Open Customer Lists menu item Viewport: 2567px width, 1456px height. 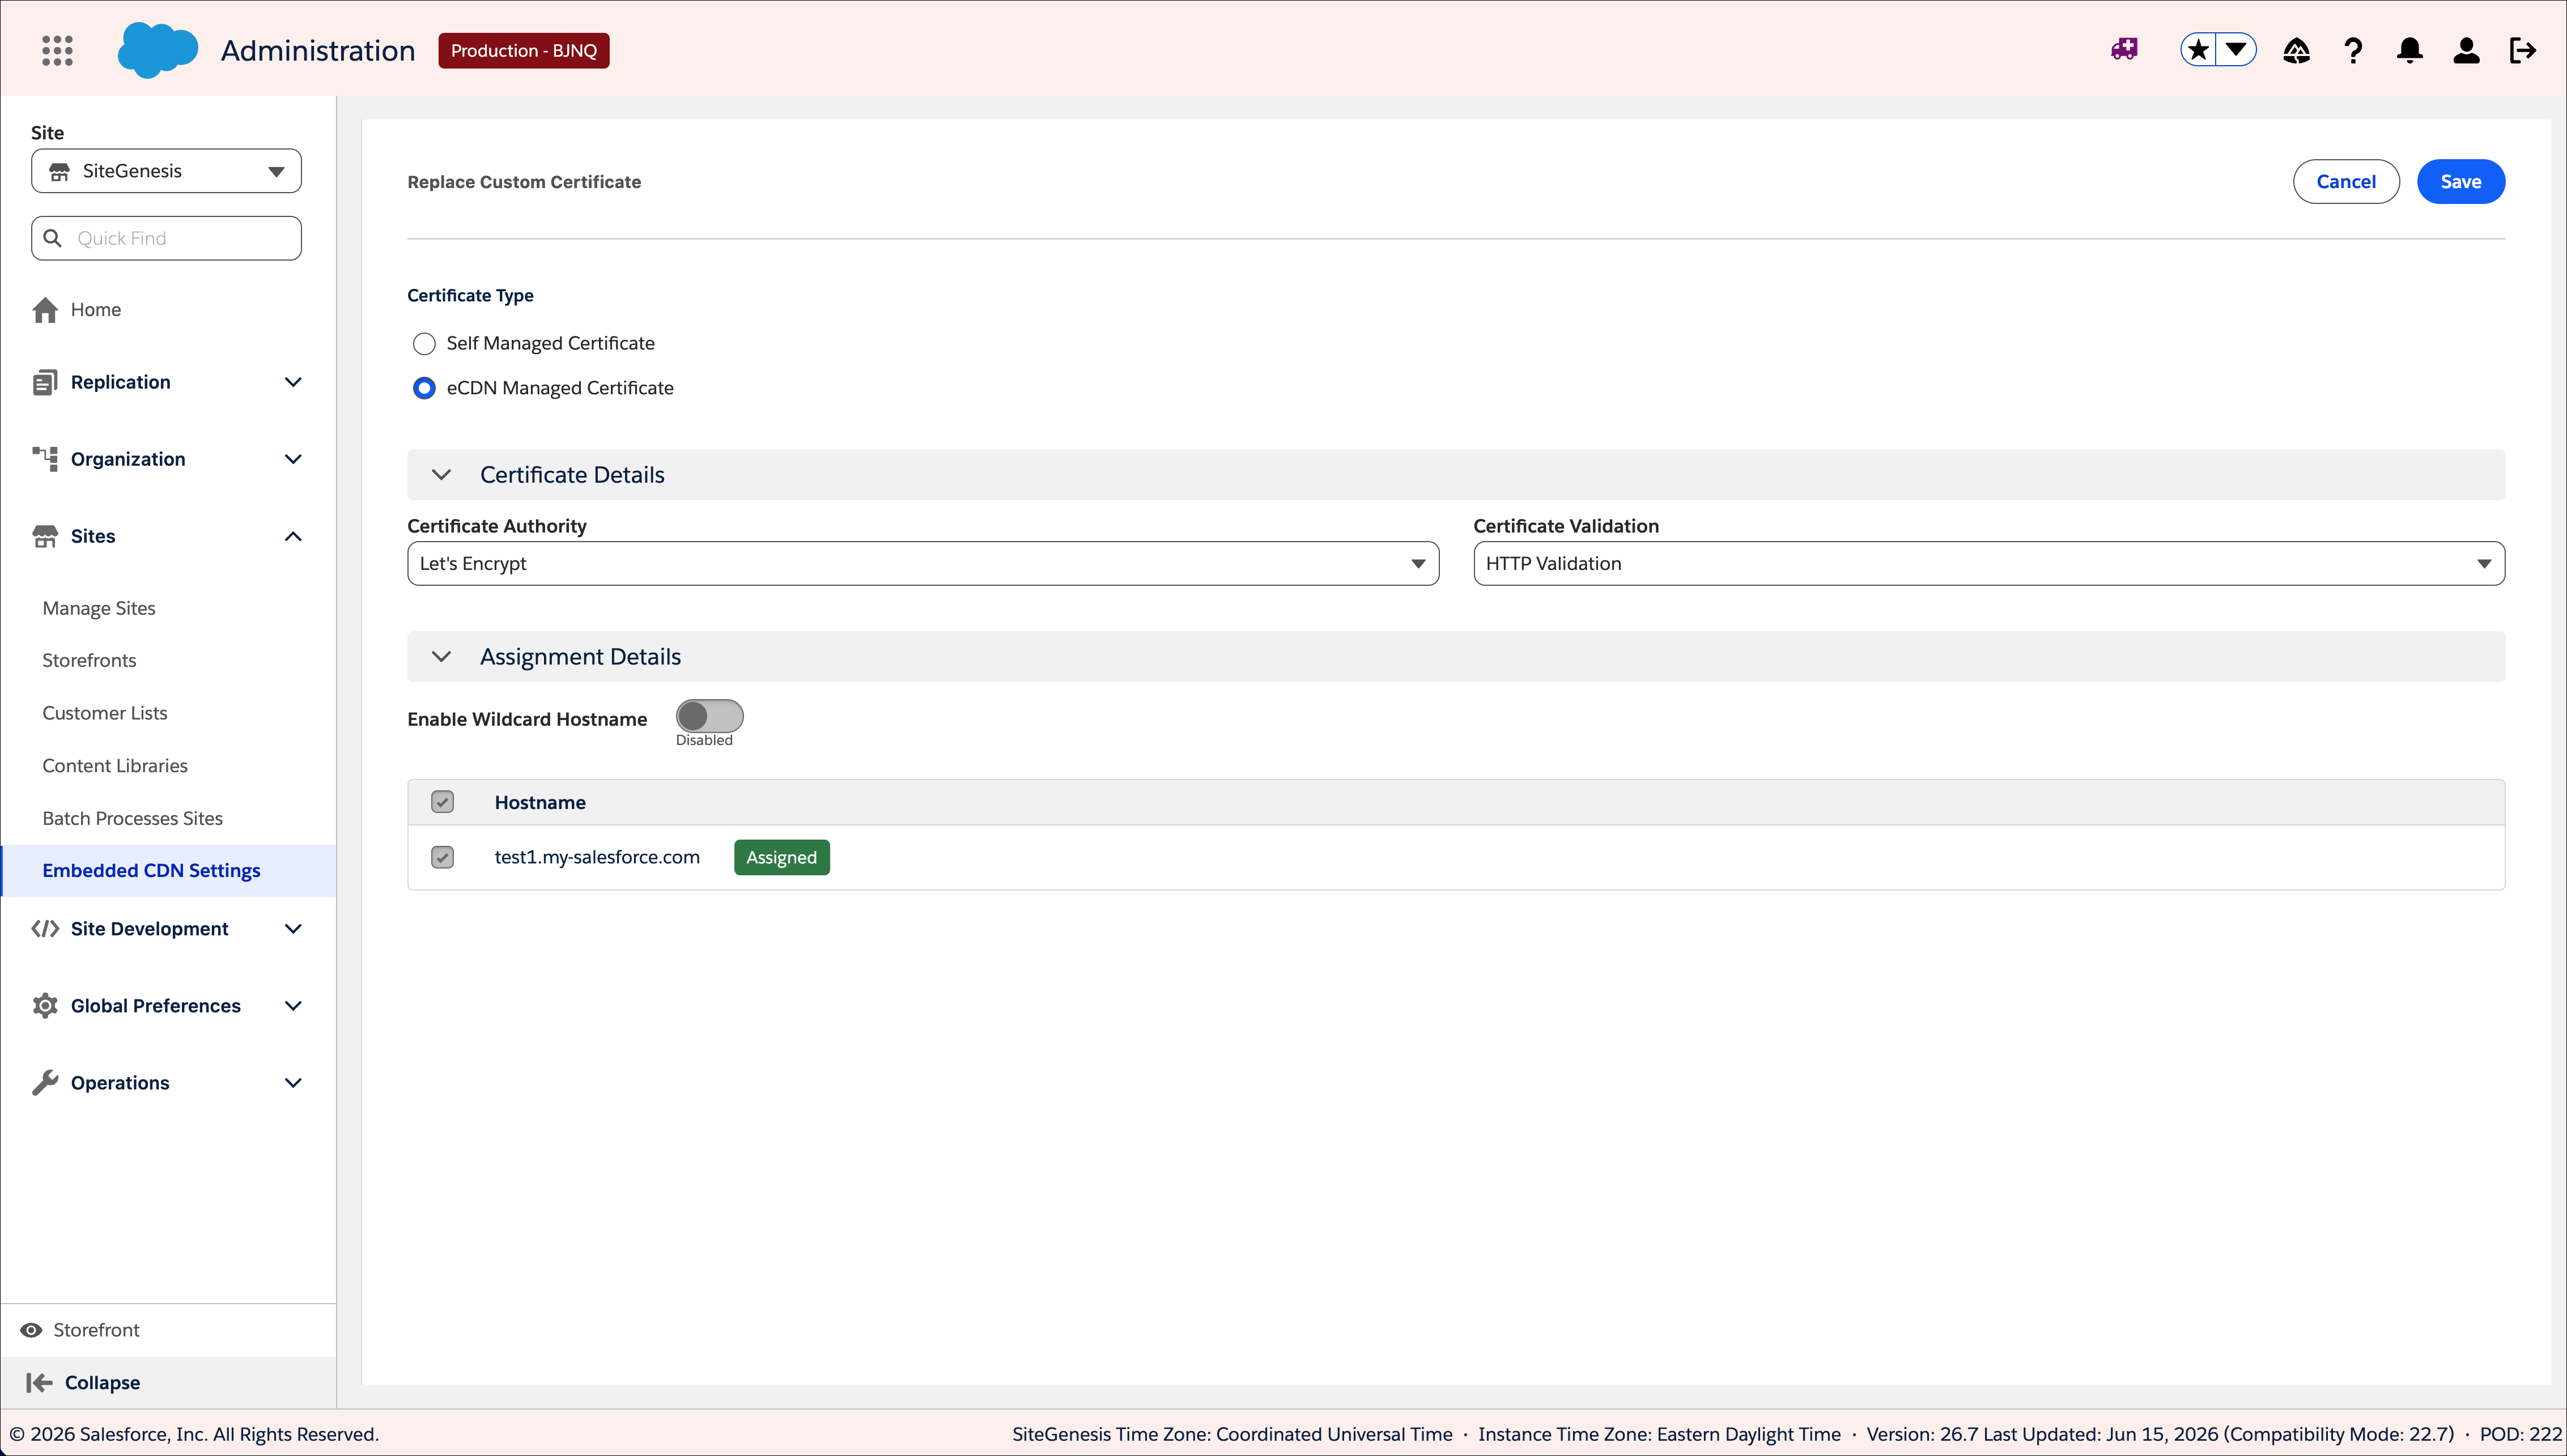coord(105,713)
